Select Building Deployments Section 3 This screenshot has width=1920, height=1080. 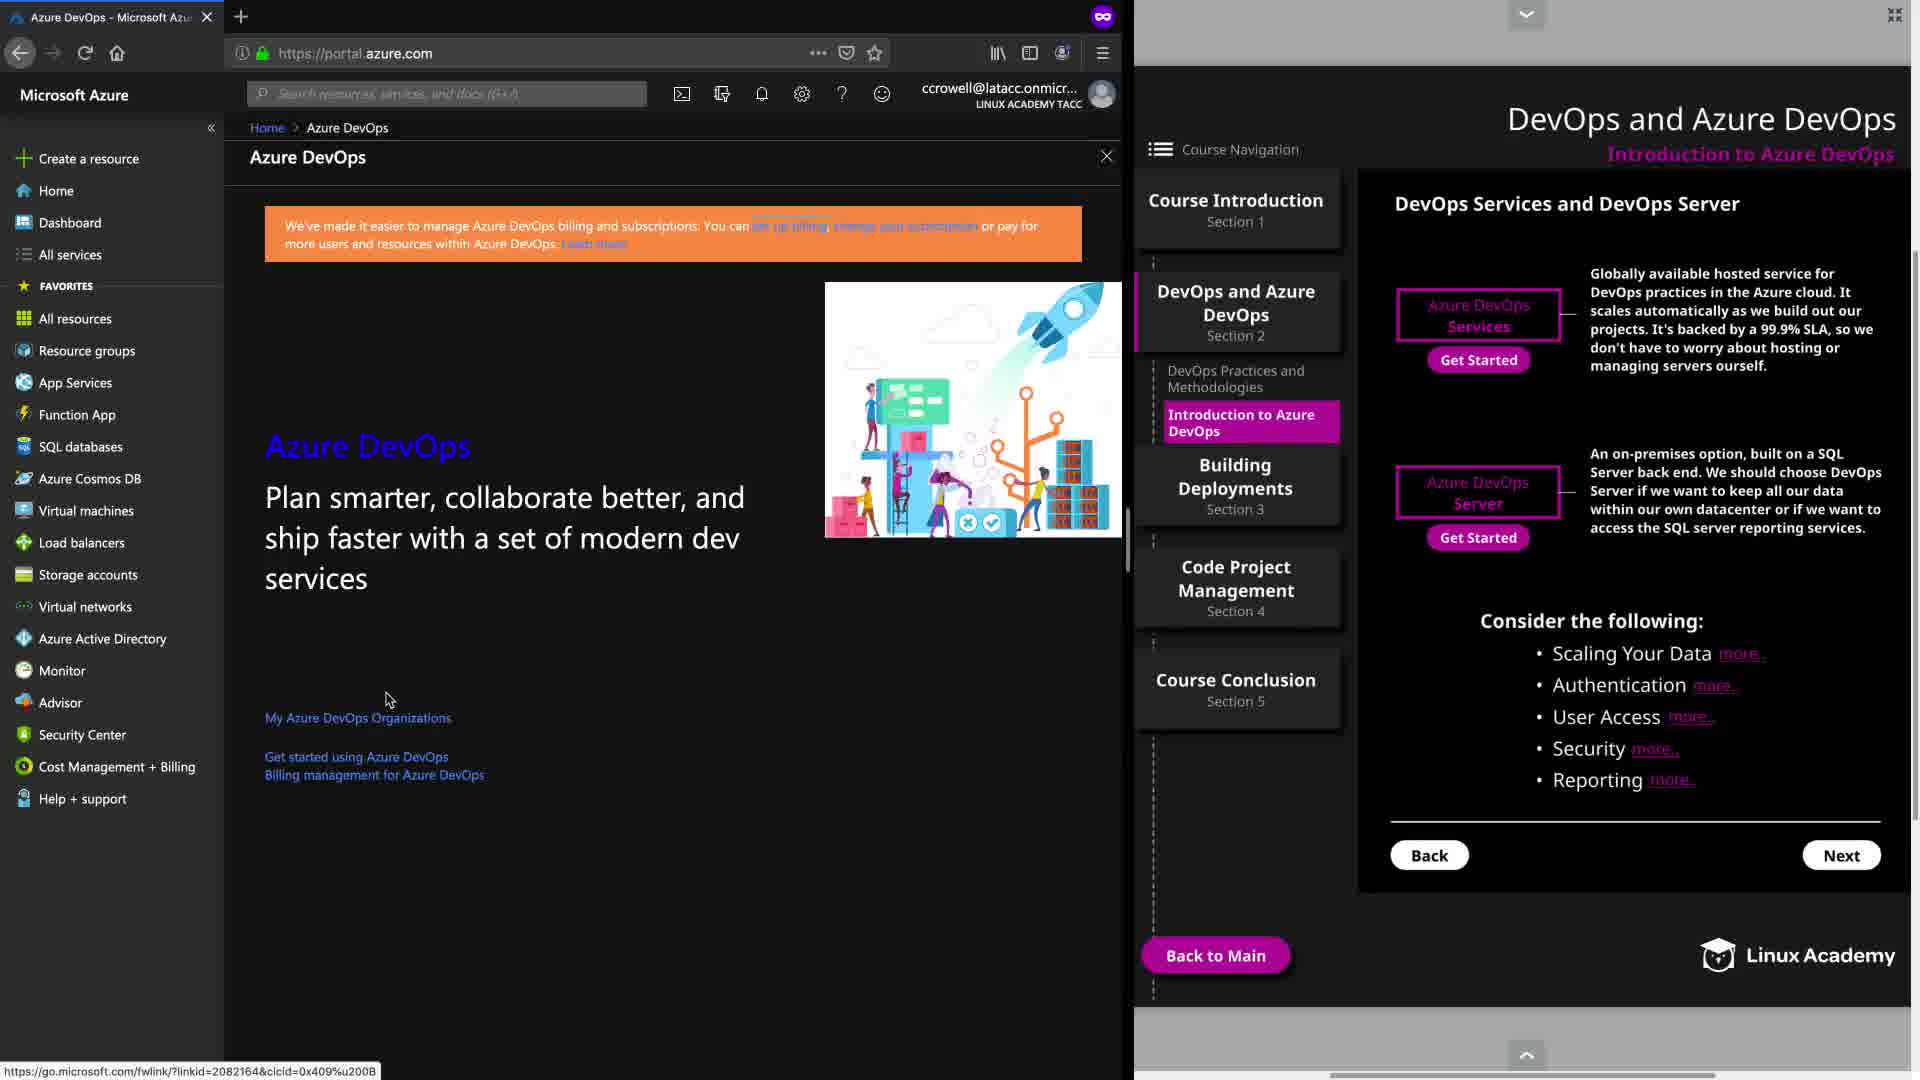point(1236,486)
